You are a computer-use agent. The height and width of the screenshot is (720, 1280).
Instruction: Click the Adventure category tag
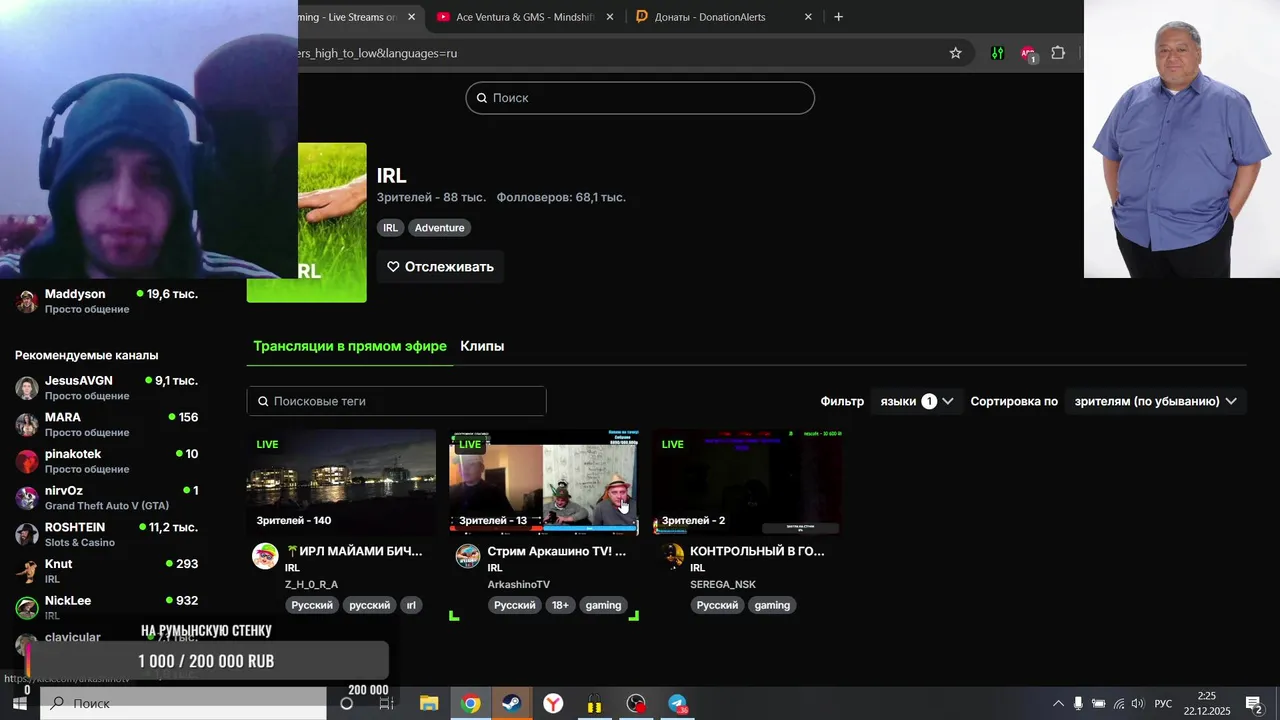tap(439, 228)
